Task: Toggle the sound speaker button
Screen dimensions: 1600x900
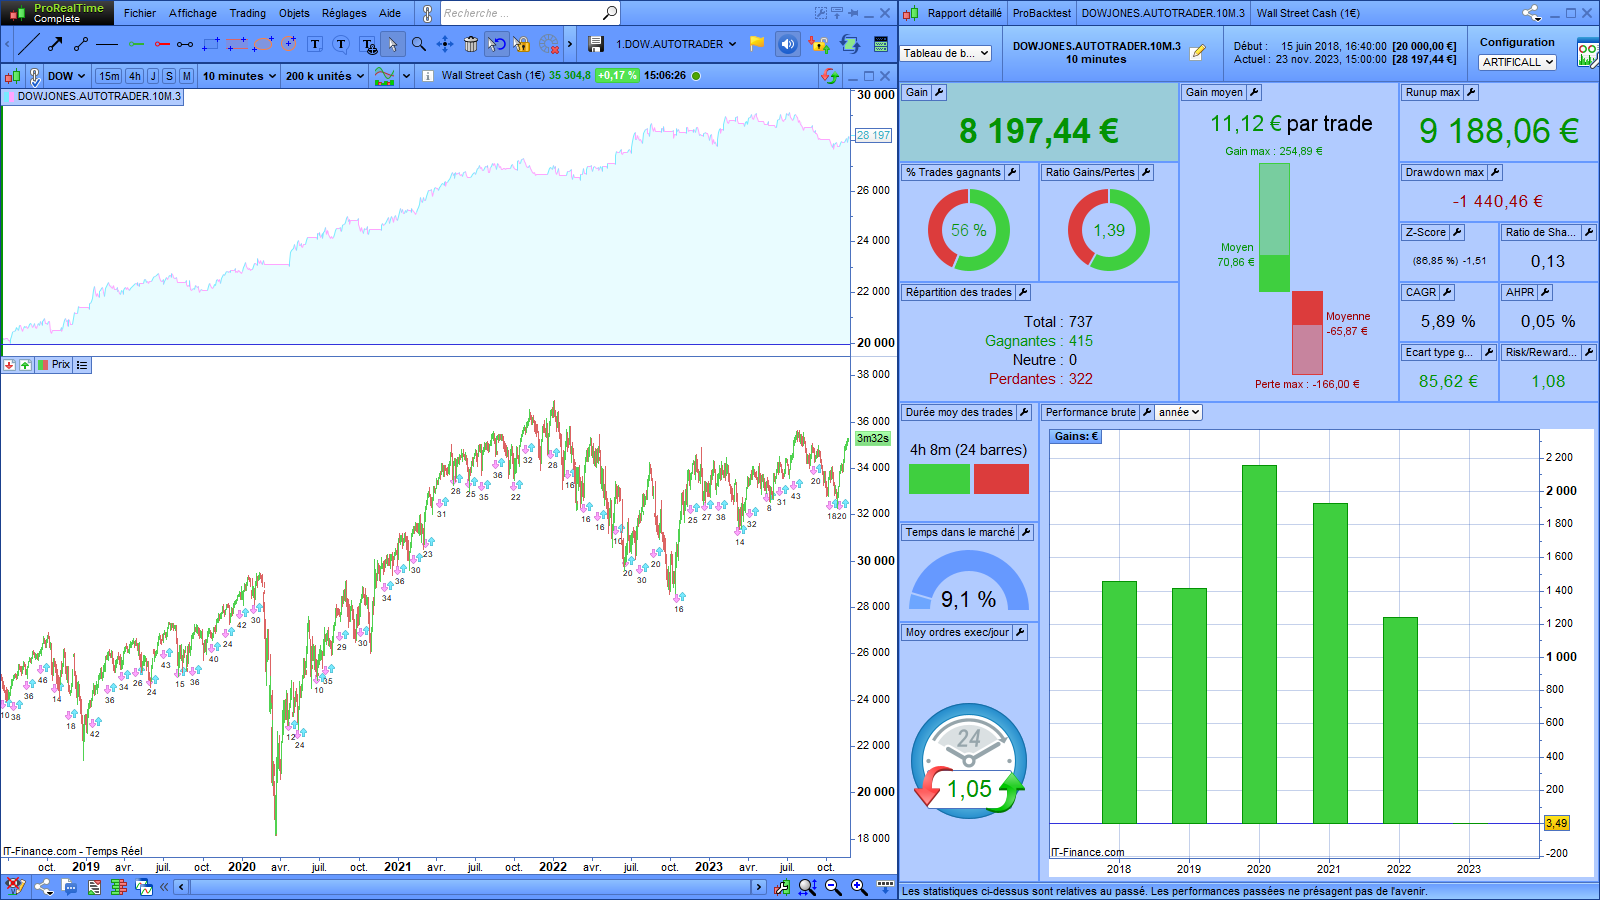Action: 788,44
